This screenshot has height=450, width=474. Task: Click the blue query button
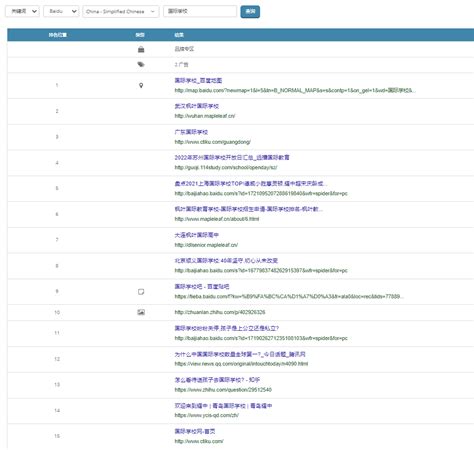pos(250,12)
